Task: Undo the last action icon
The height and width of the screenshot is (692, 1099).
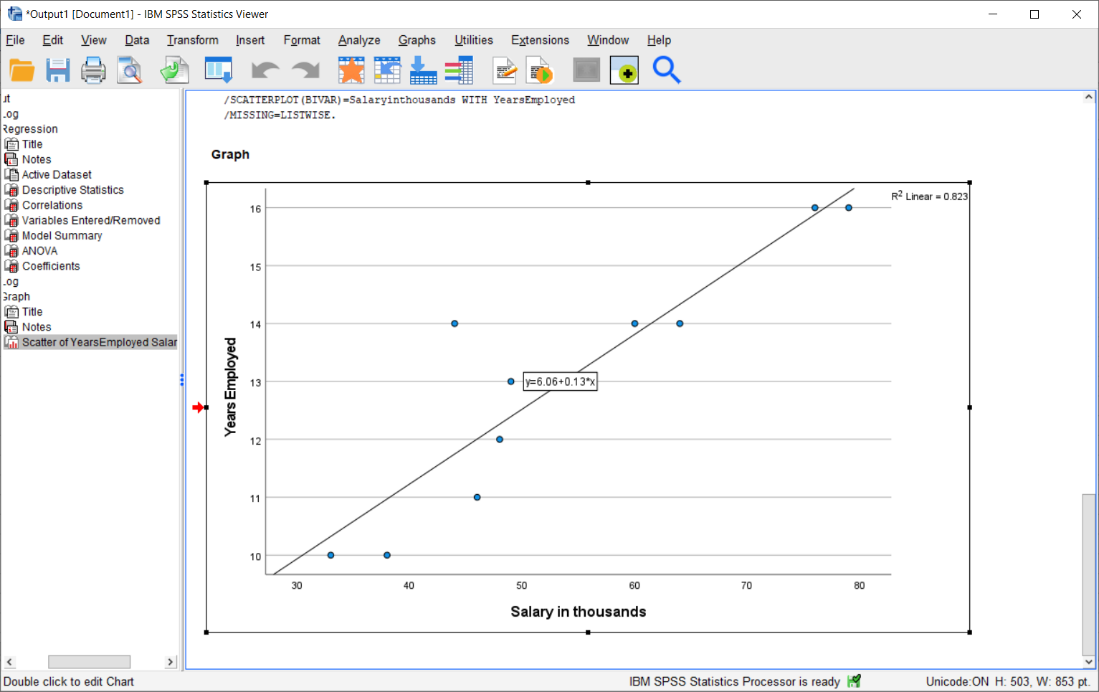Action: coord(265,70)
